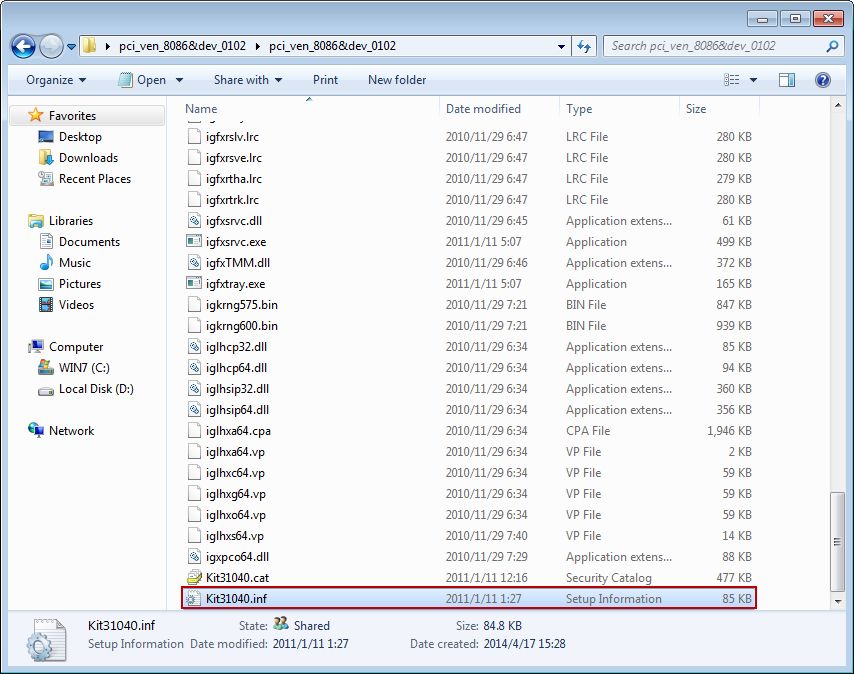The width and height of the screenshot is (854, 674).
Task: Open the Organize dropdown menu
Action: coord(50,80)
